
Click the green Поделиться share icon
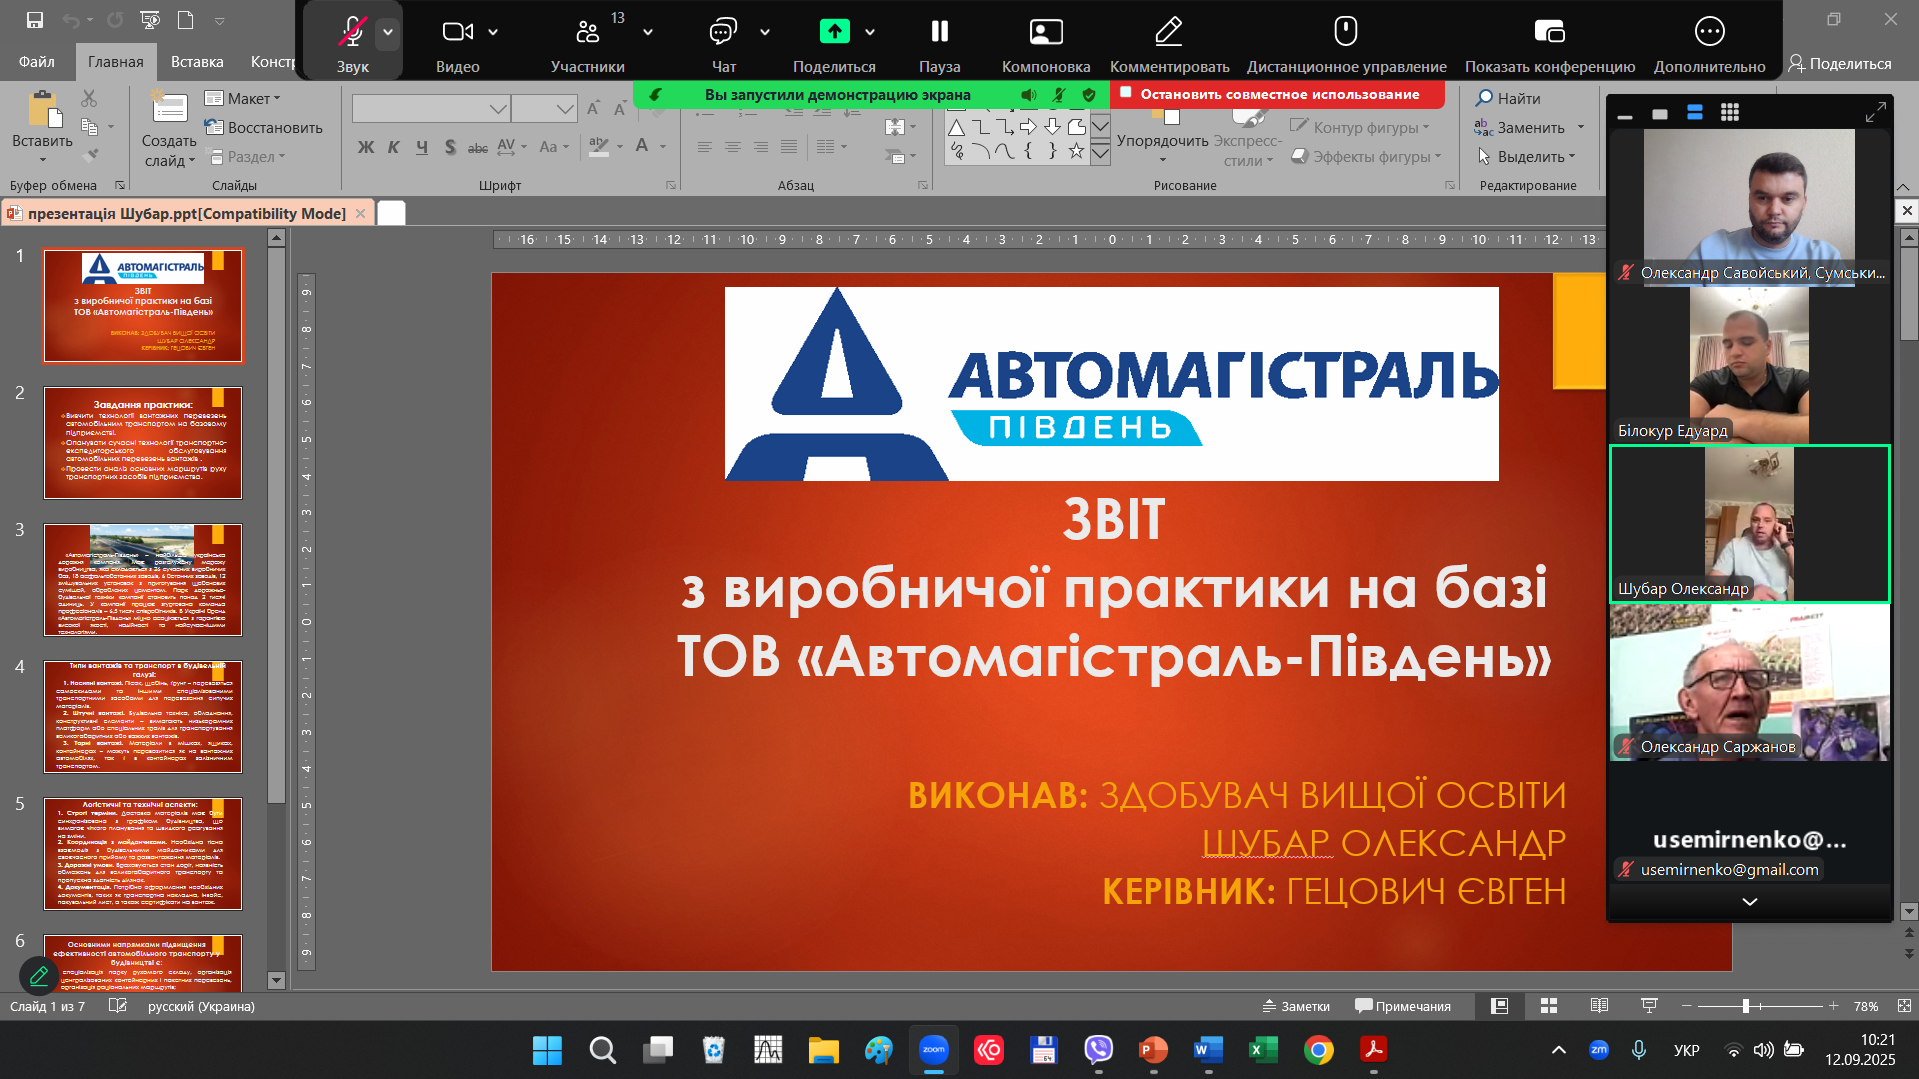[x=834, y=32]
